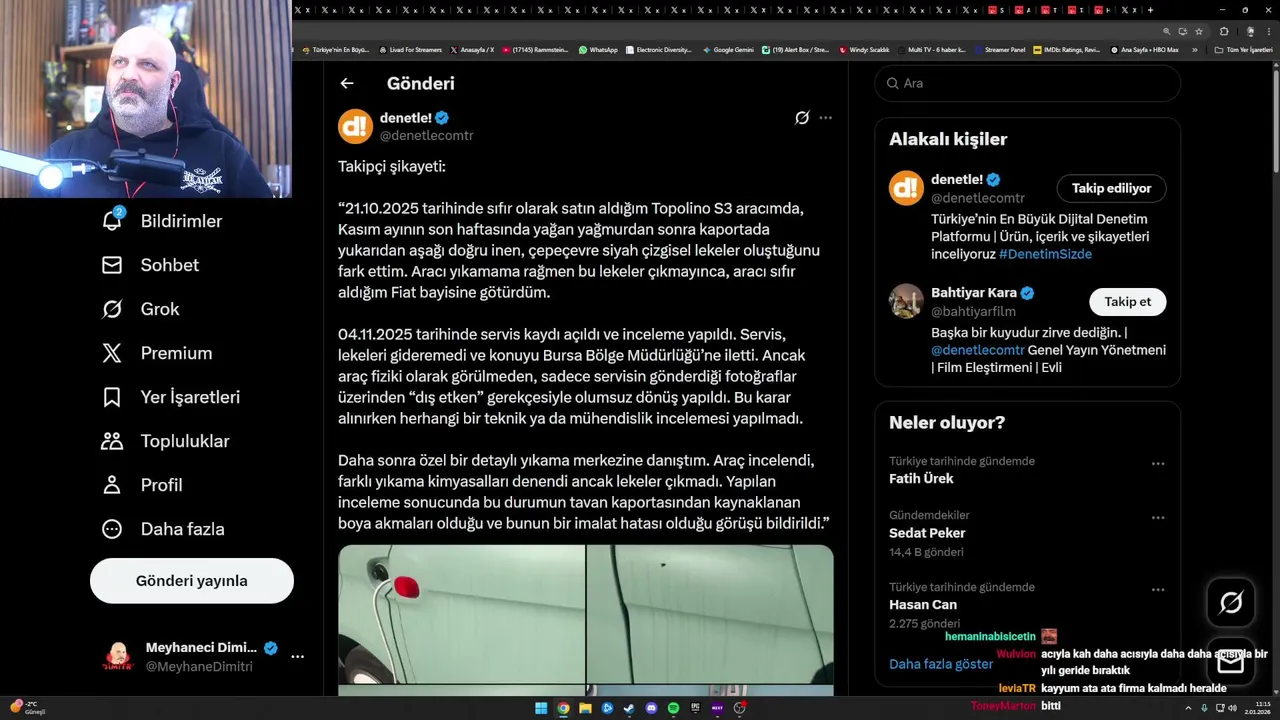Open the options dots for Sedat Peker trend

coord(1158,518)
